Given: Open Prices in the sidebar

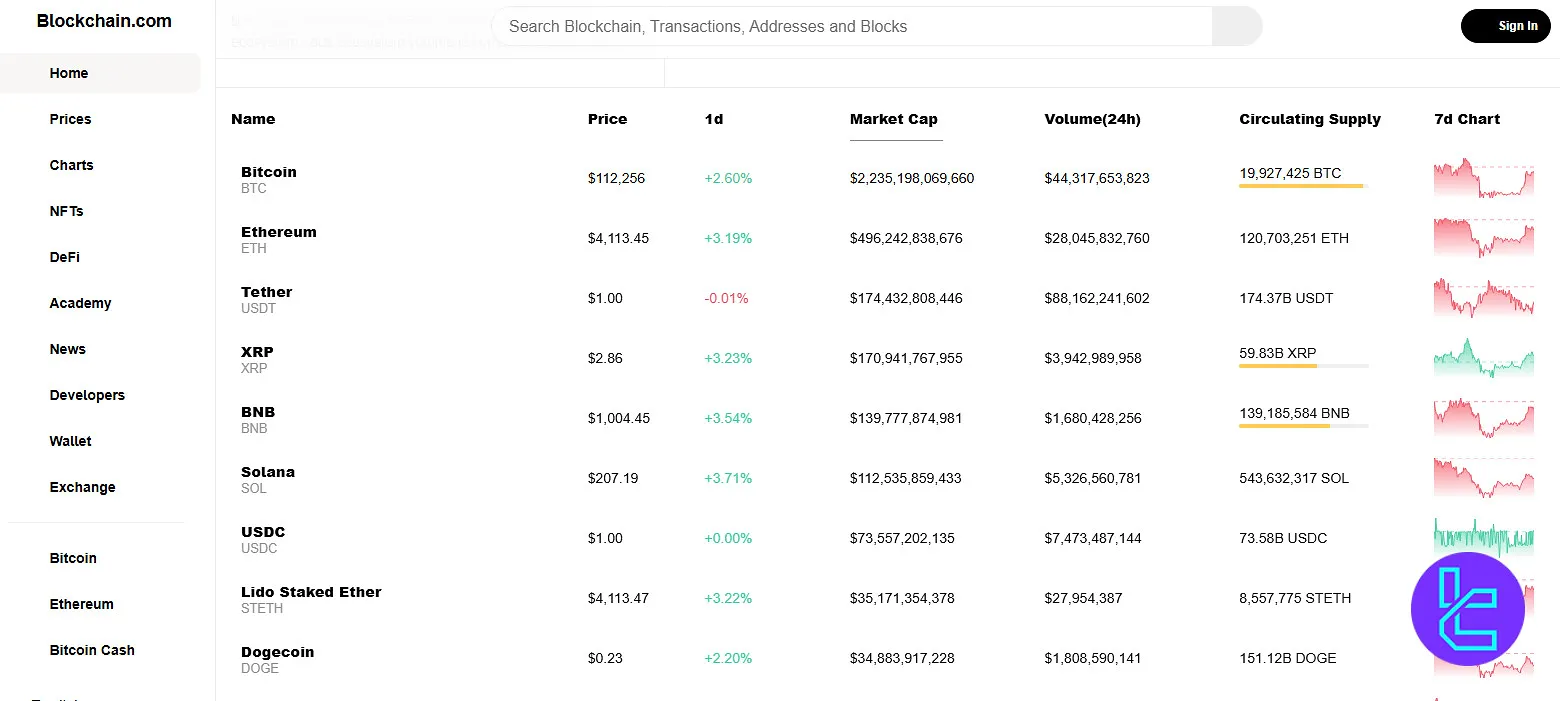Looking at the screenshot, I should click(x=70, y=119).
